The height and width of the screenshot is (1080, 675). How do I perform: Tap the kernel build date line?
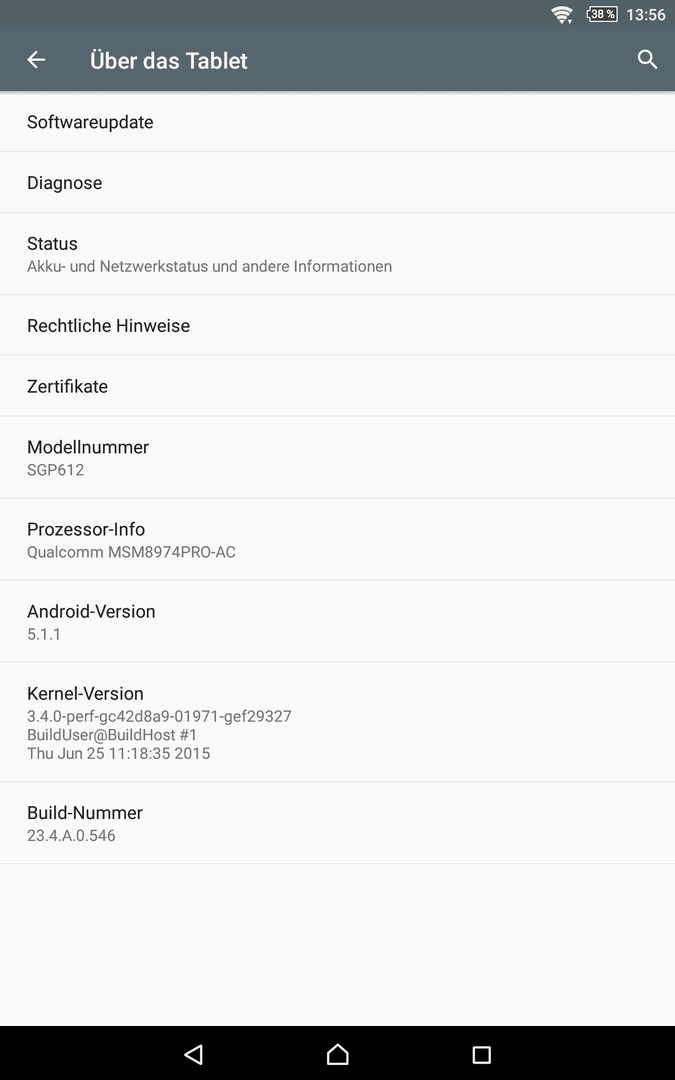pos(118,754)
